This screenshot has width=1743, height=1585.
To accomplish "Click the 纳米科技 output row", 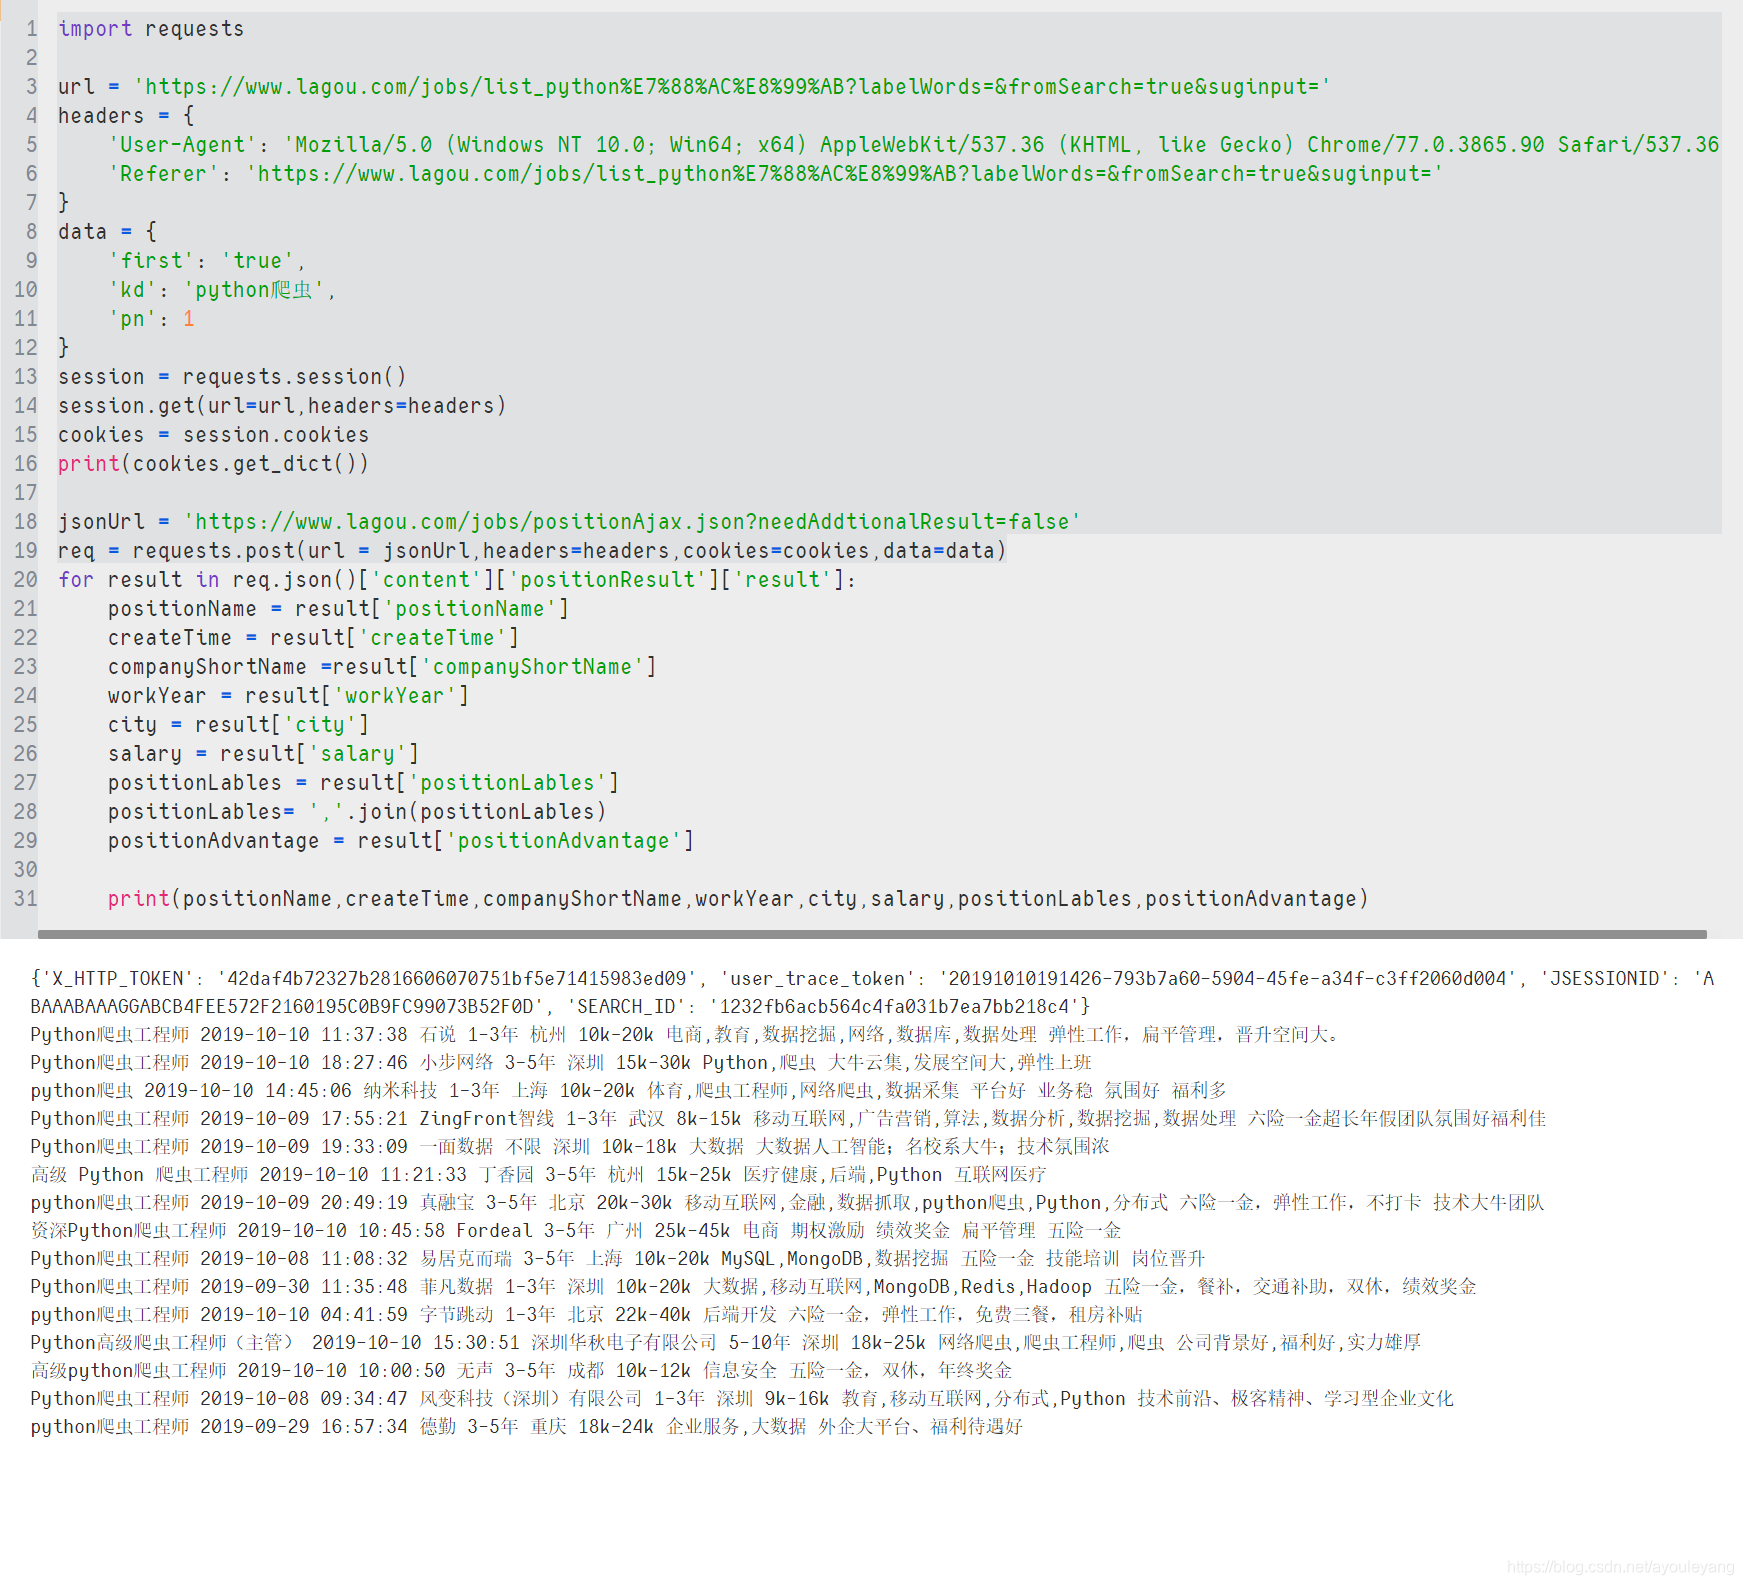I will tap(628, 1091).
